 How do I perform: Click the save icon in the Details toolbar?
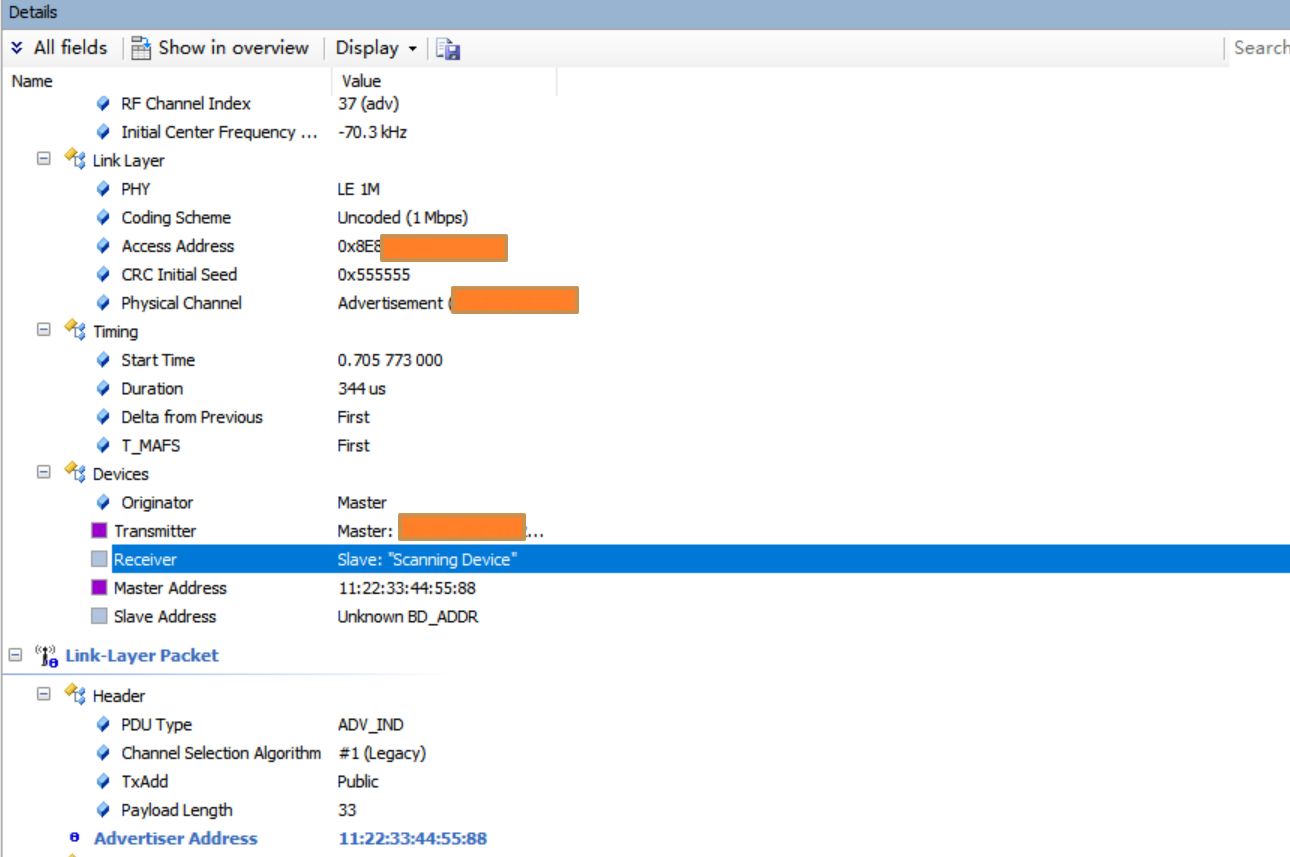[x=448, y=49]
